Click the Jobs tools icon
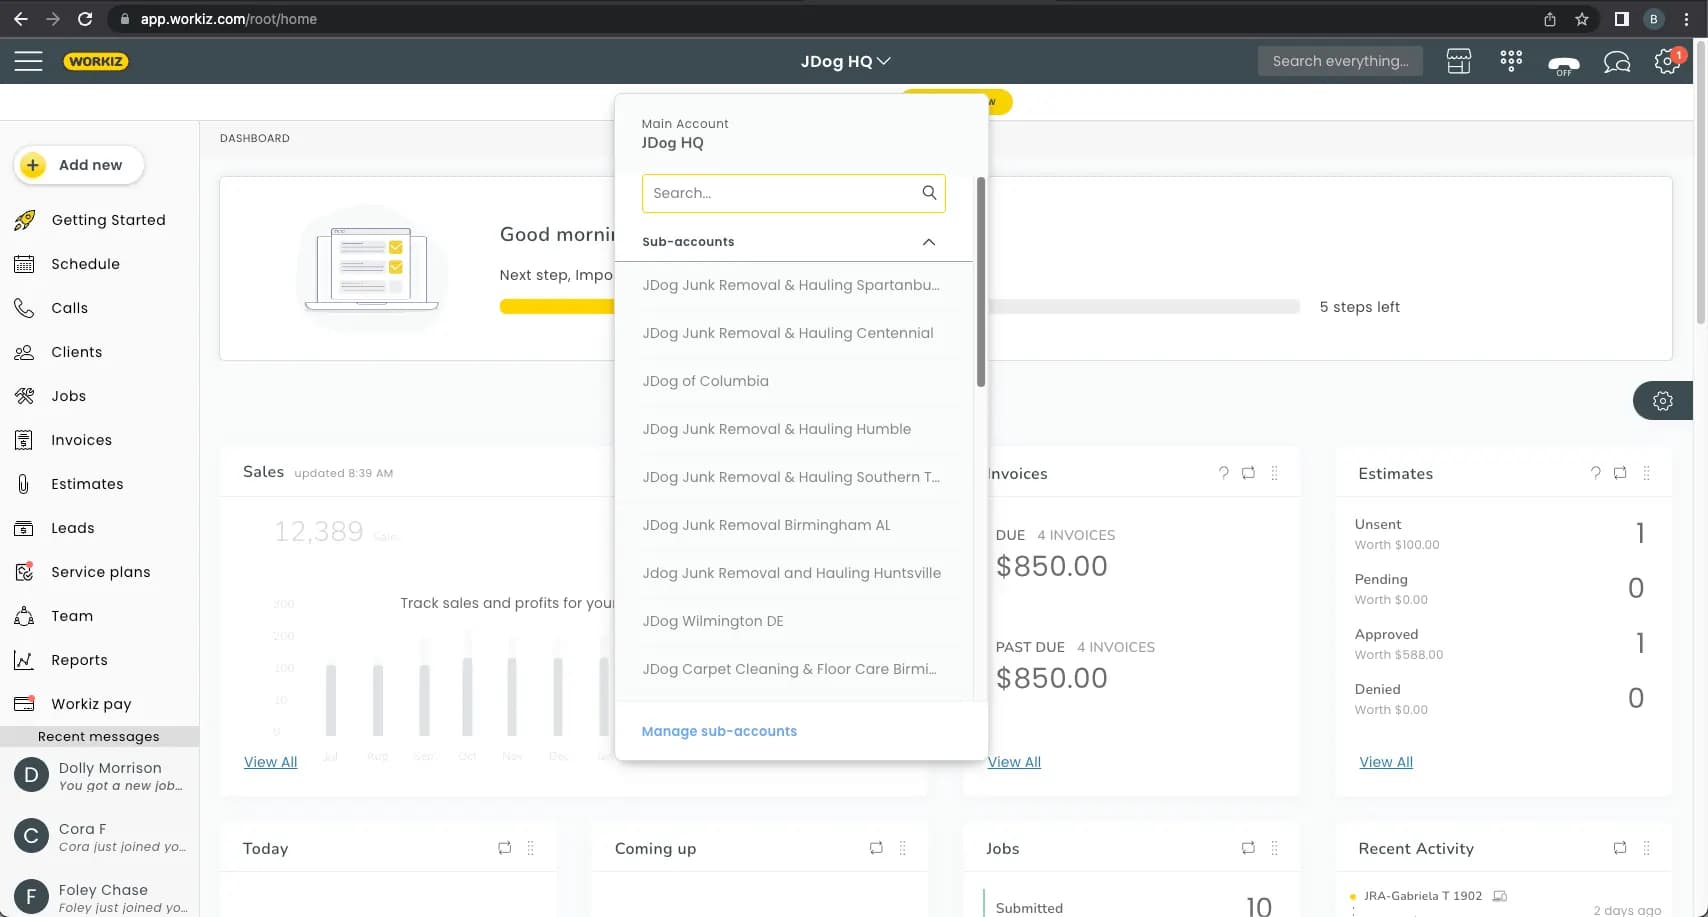 (x=24, y=396)
